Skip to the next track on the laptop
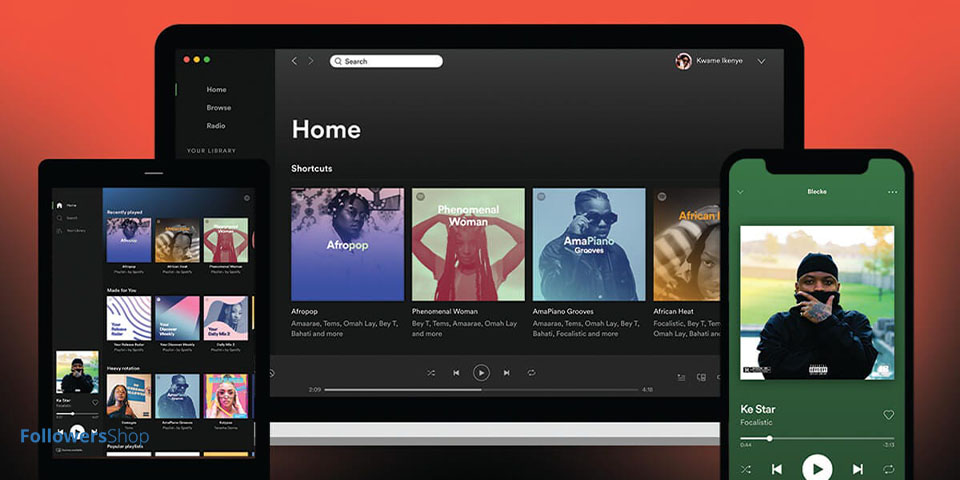The image size is (960, 480). click(506, 372)
